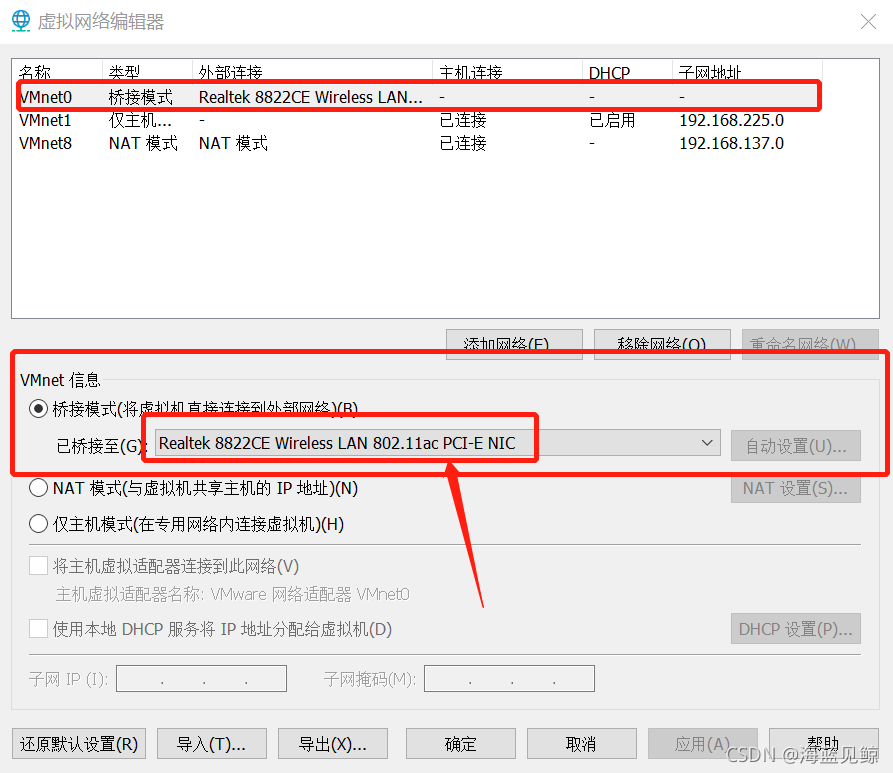Click 移除网络(O) button
This screenshot has width=893, height=773.
click(x=662, y=344)
